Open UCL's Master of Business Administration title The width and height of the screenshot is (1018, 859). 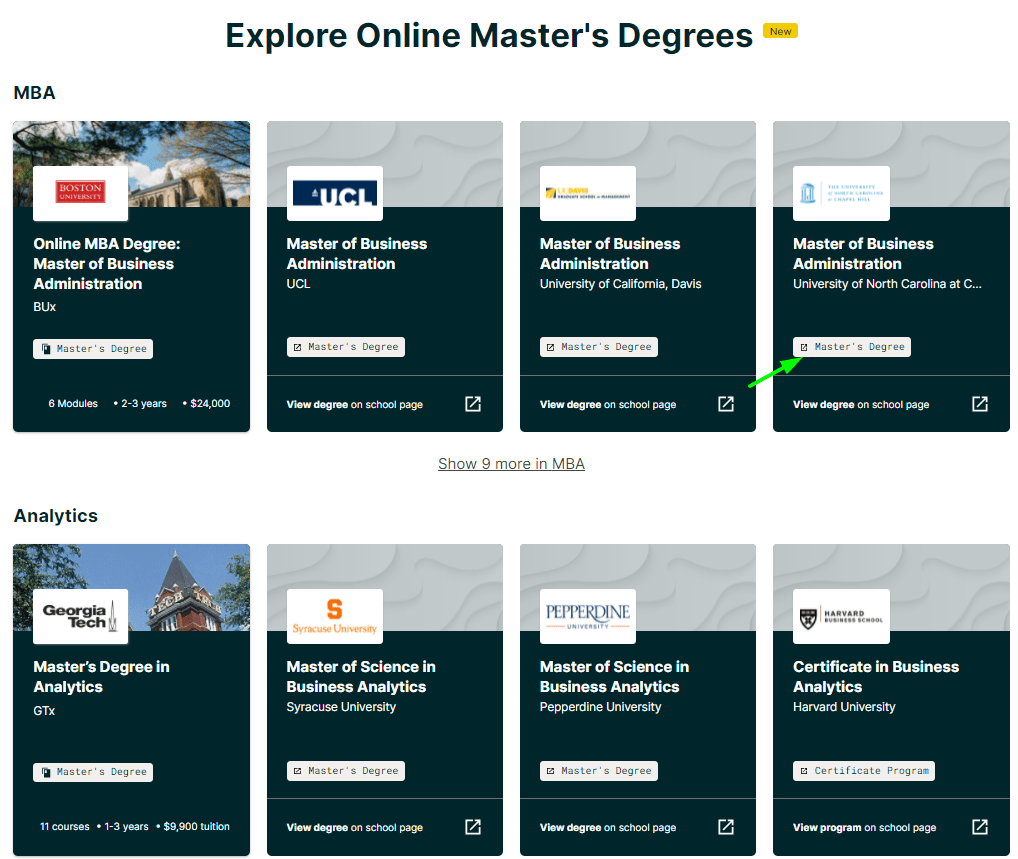(x=357, y=254)
